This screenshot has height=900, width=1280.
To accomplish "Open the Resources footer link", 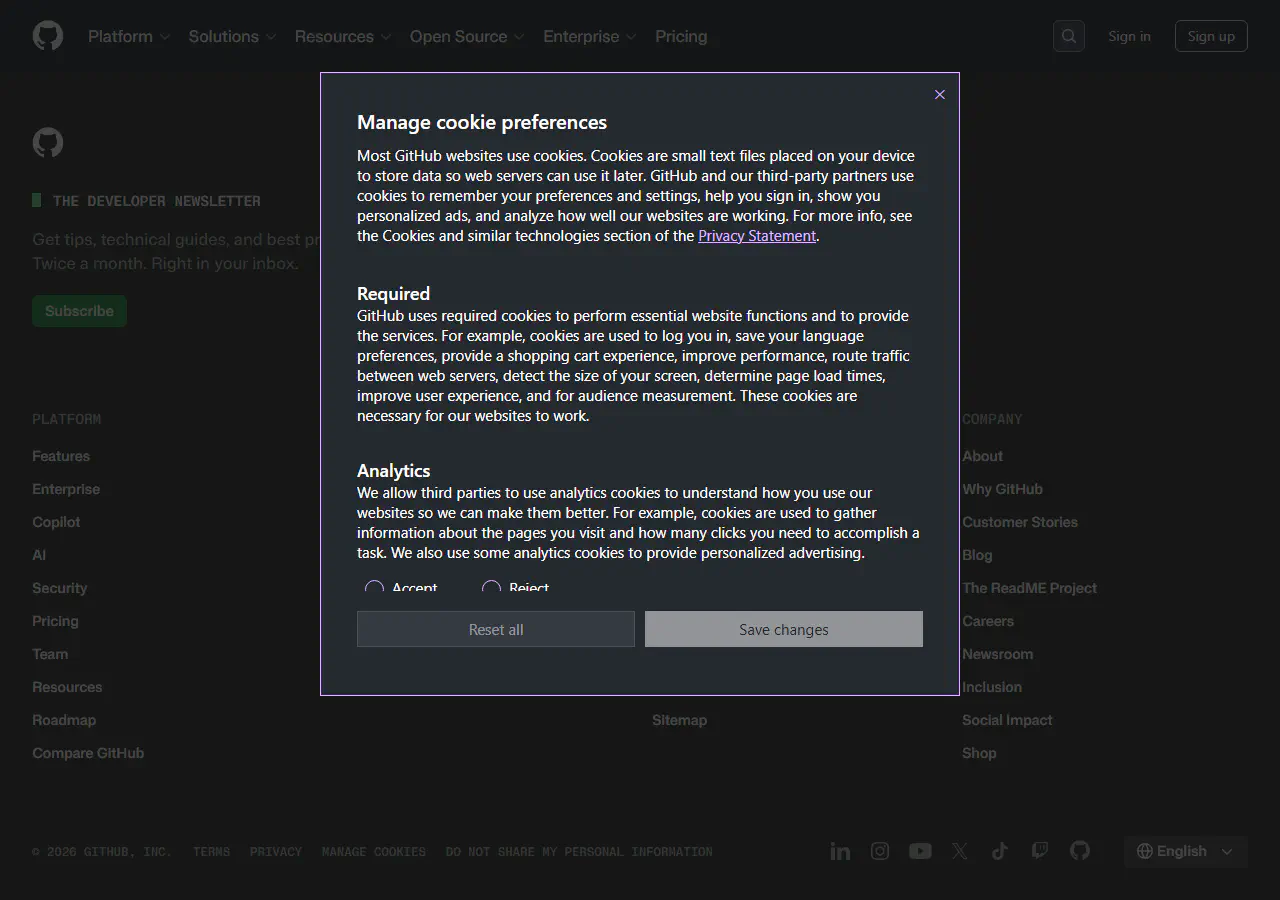I will tap(67, 687).
